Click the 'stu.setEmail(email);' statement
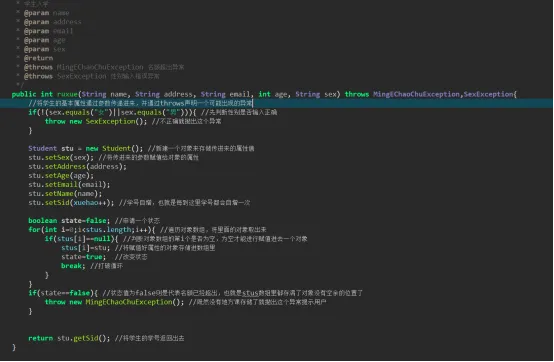 coord(69,185)
